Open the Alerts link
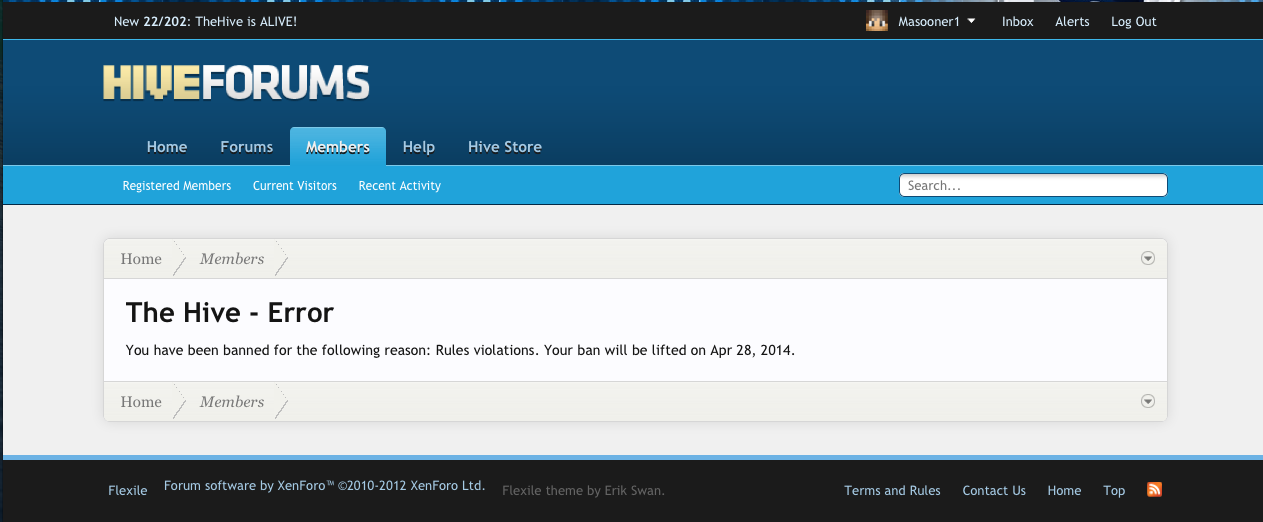This screenshot has width=1263, height=522. pyautogui.click(x=1072, y=21)
